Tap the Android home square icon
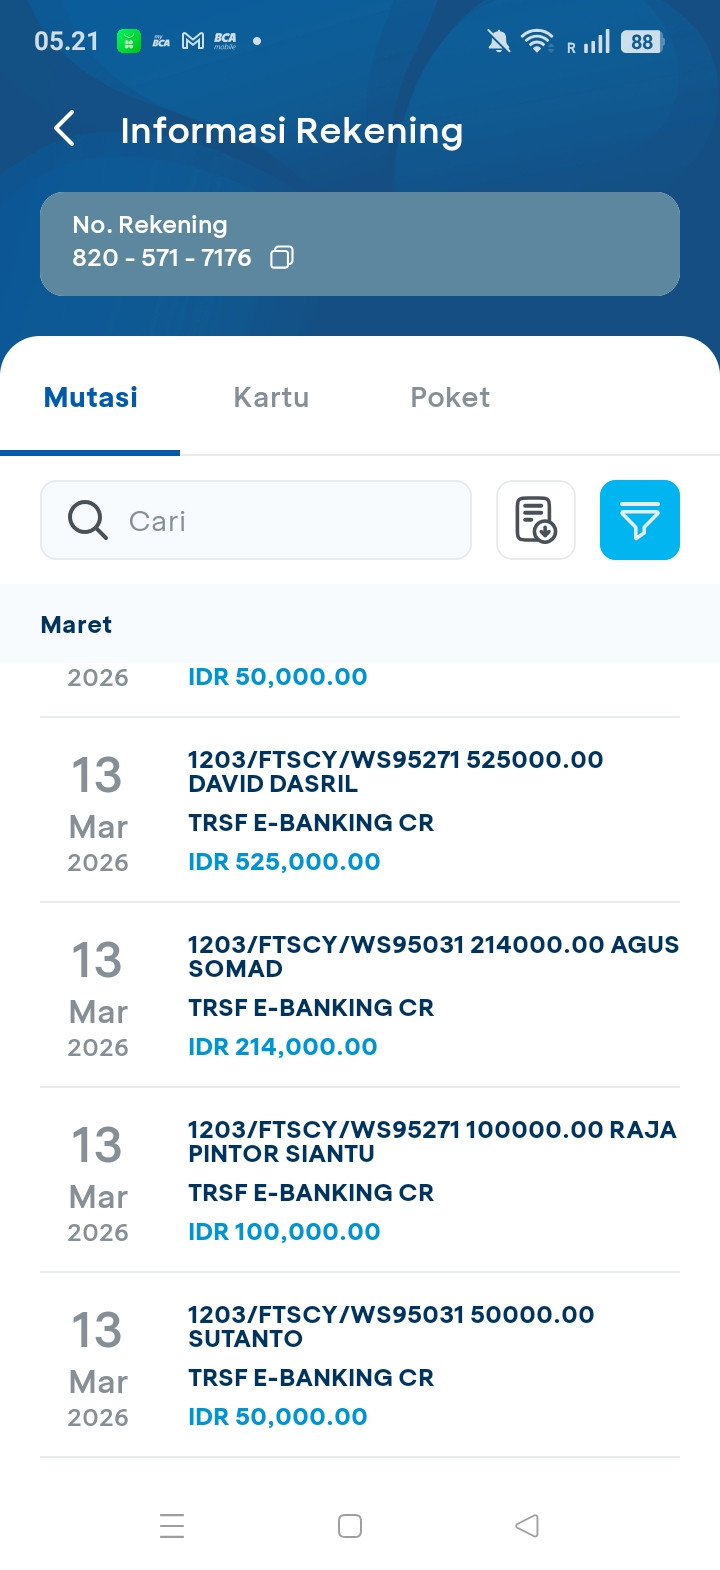 coord(350,1526)
